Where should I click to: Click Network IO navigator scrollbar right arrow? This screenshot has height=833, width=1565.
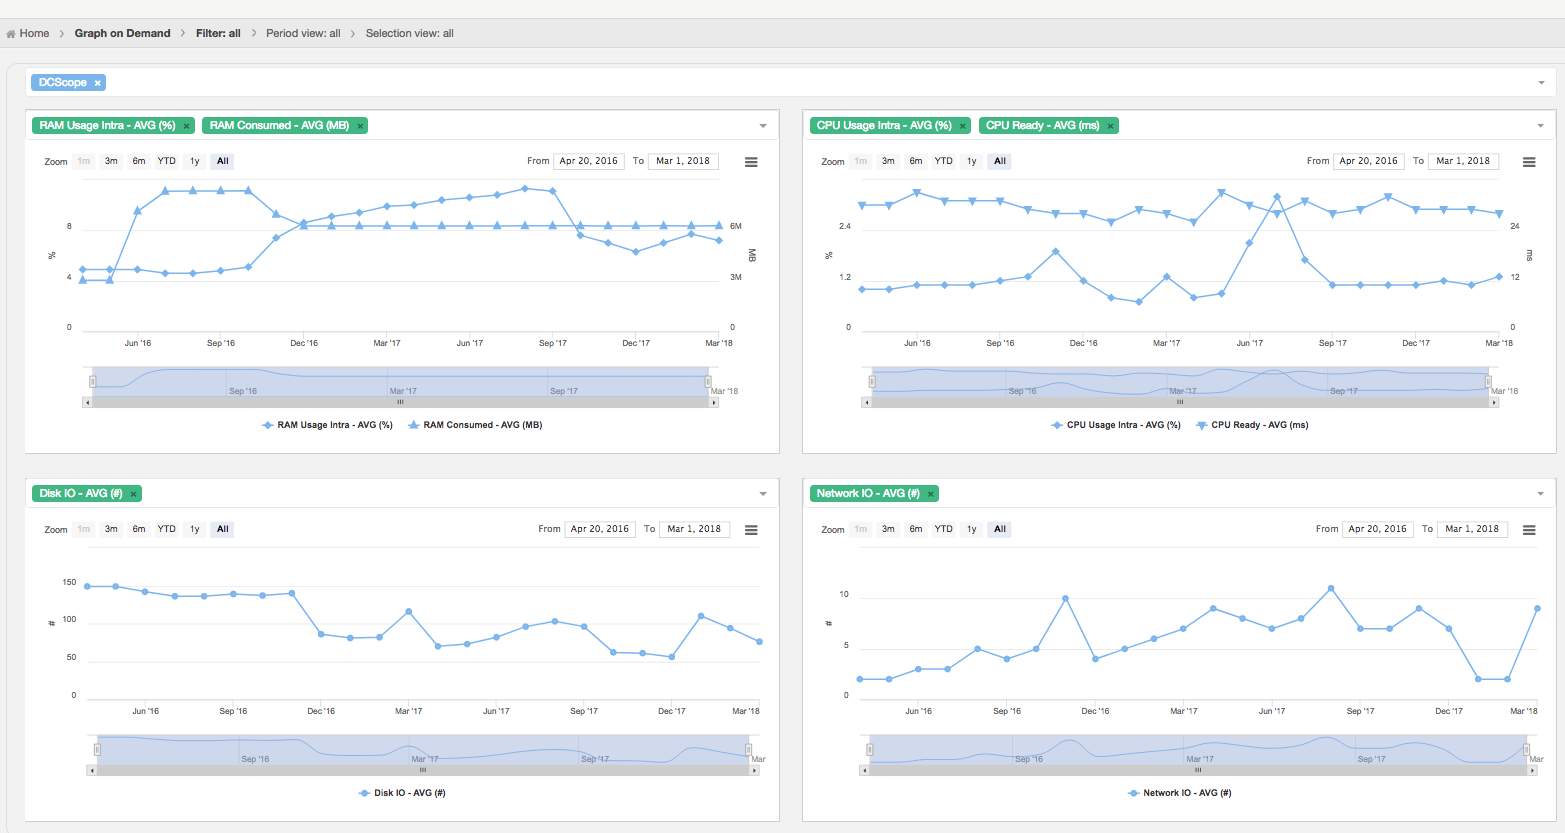1533,770
